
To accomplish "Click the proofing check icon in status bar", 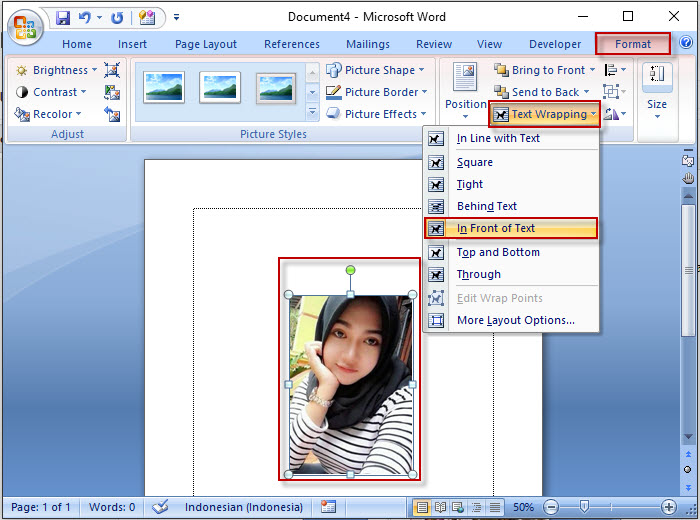I will 160,507.
